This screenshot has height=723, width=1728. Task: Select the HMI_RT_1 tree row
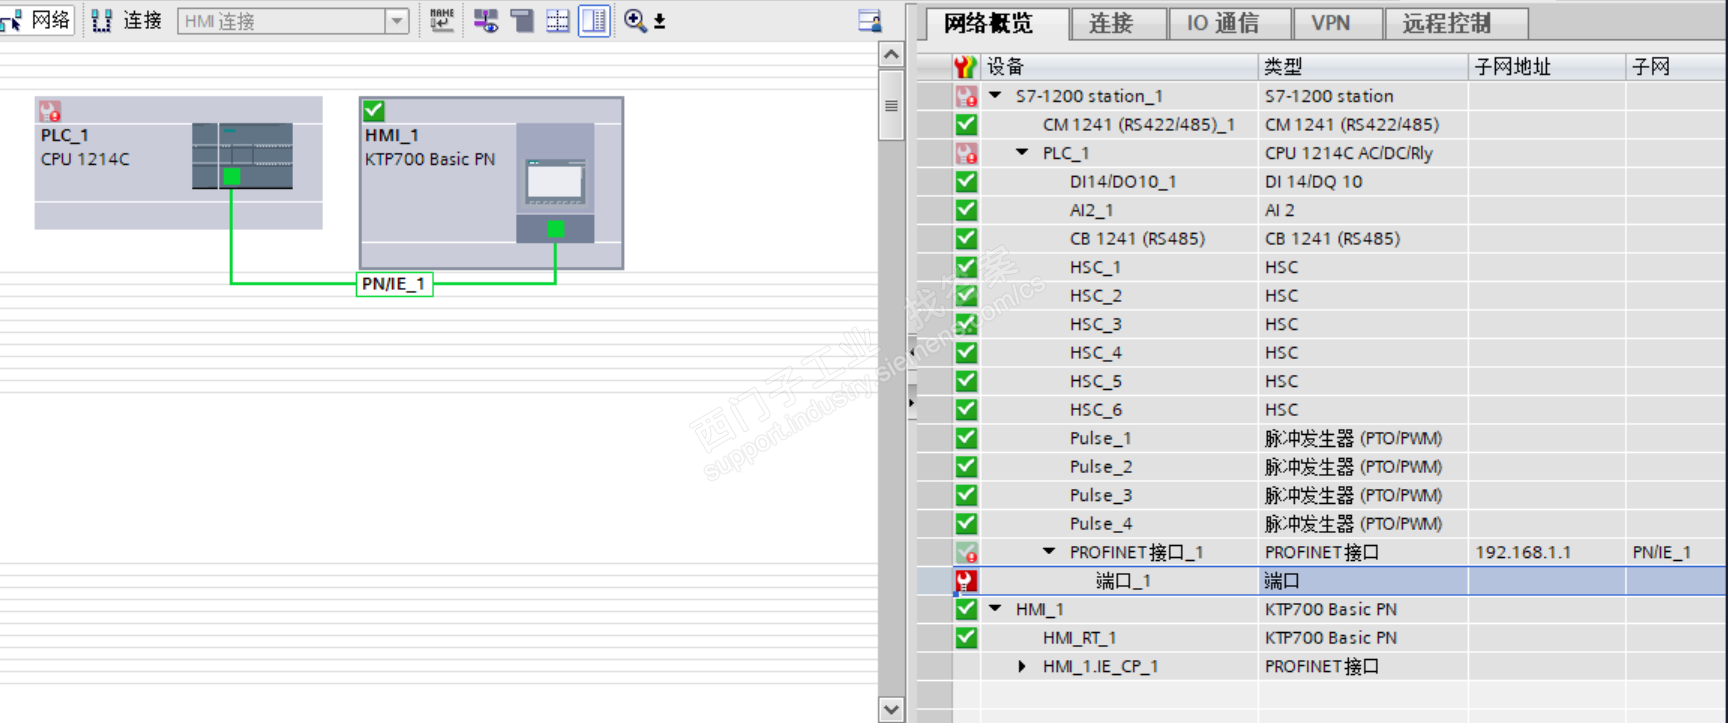1079,638
